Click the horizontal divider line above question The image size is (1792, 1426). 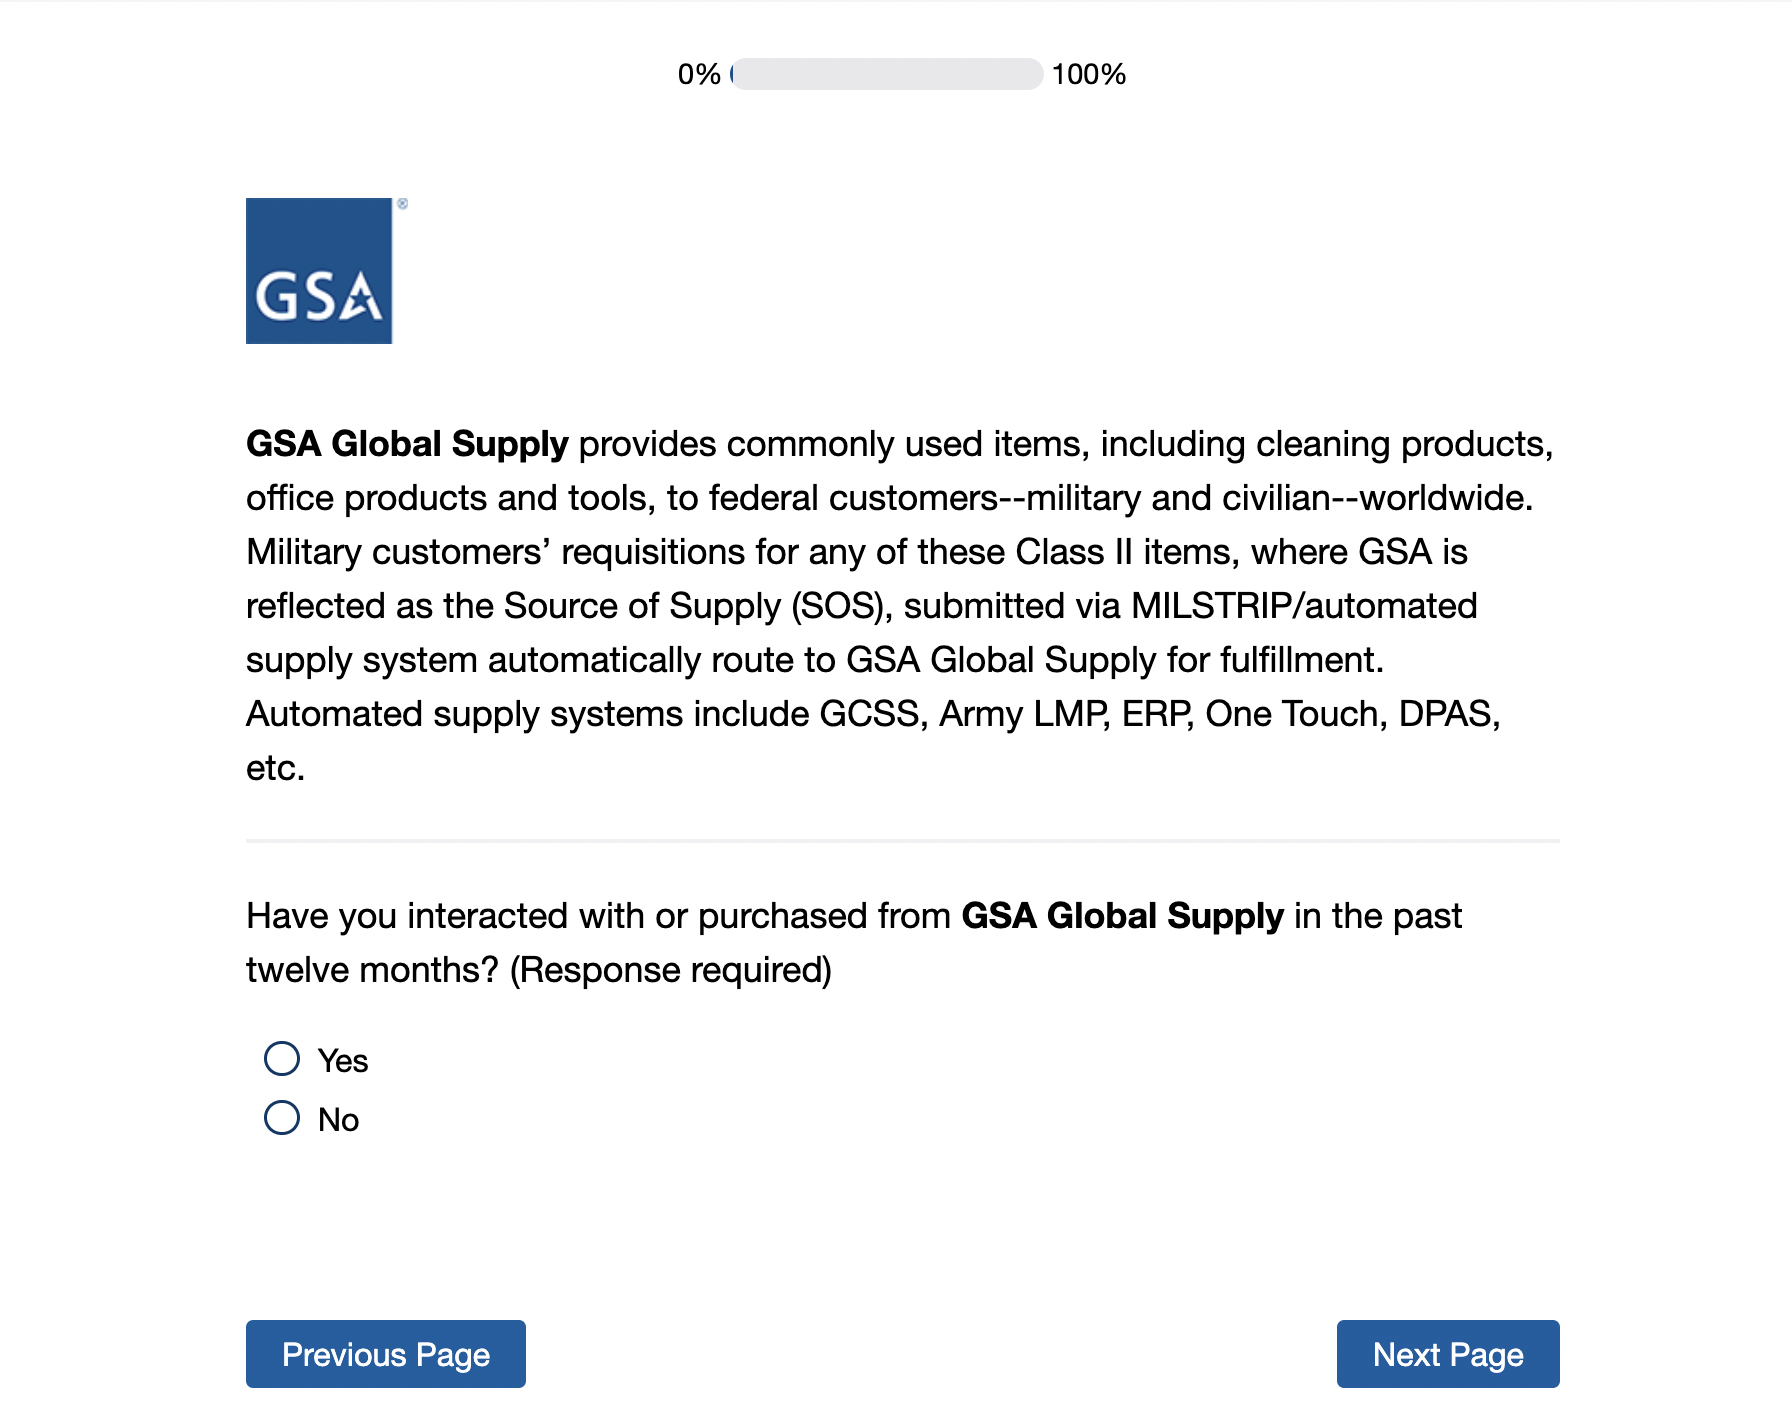[x=902, y=841]
